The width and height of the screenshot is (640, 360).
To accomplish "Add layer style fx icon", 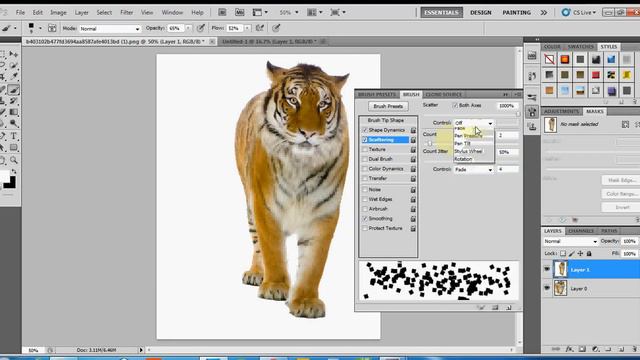I will click(569, 349).
